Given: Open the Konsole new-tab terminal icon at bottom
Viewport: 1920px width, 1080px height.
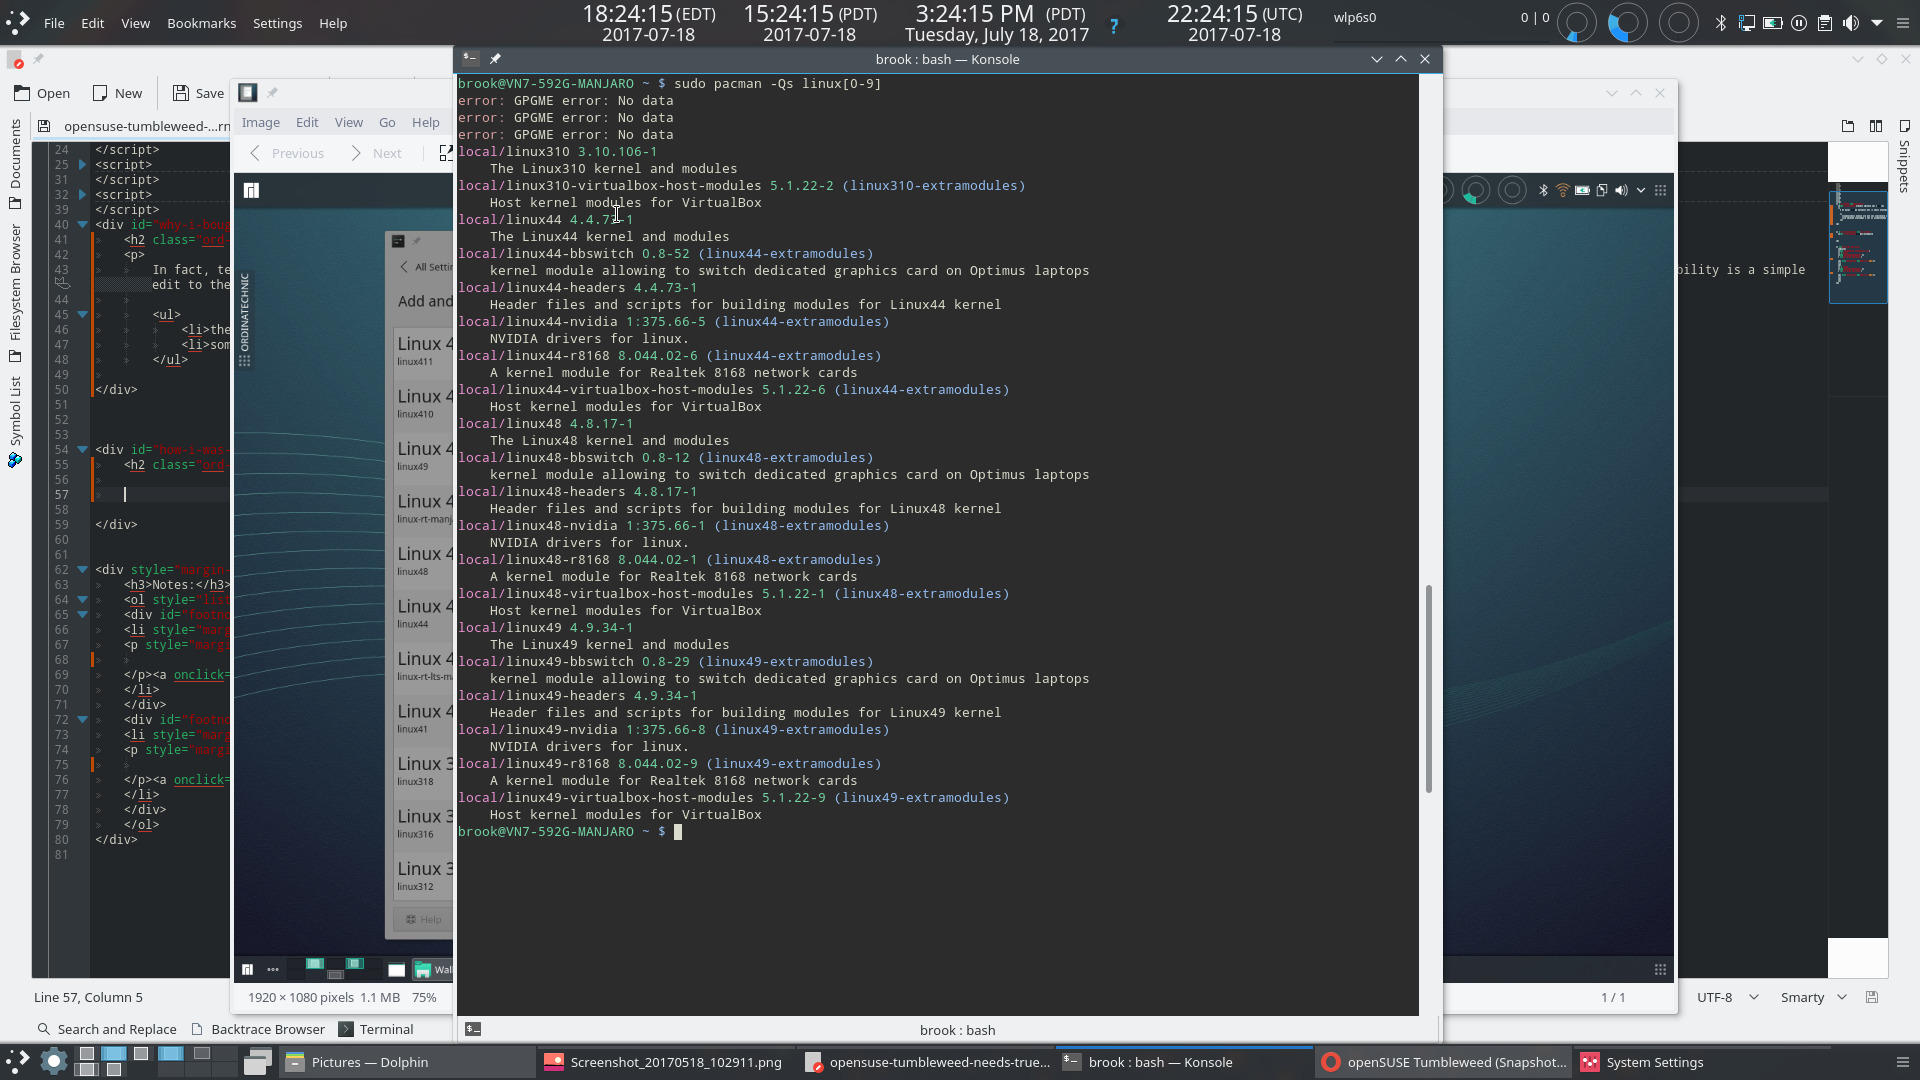Looking at the screenshot, I should [x=473, y=1029].
